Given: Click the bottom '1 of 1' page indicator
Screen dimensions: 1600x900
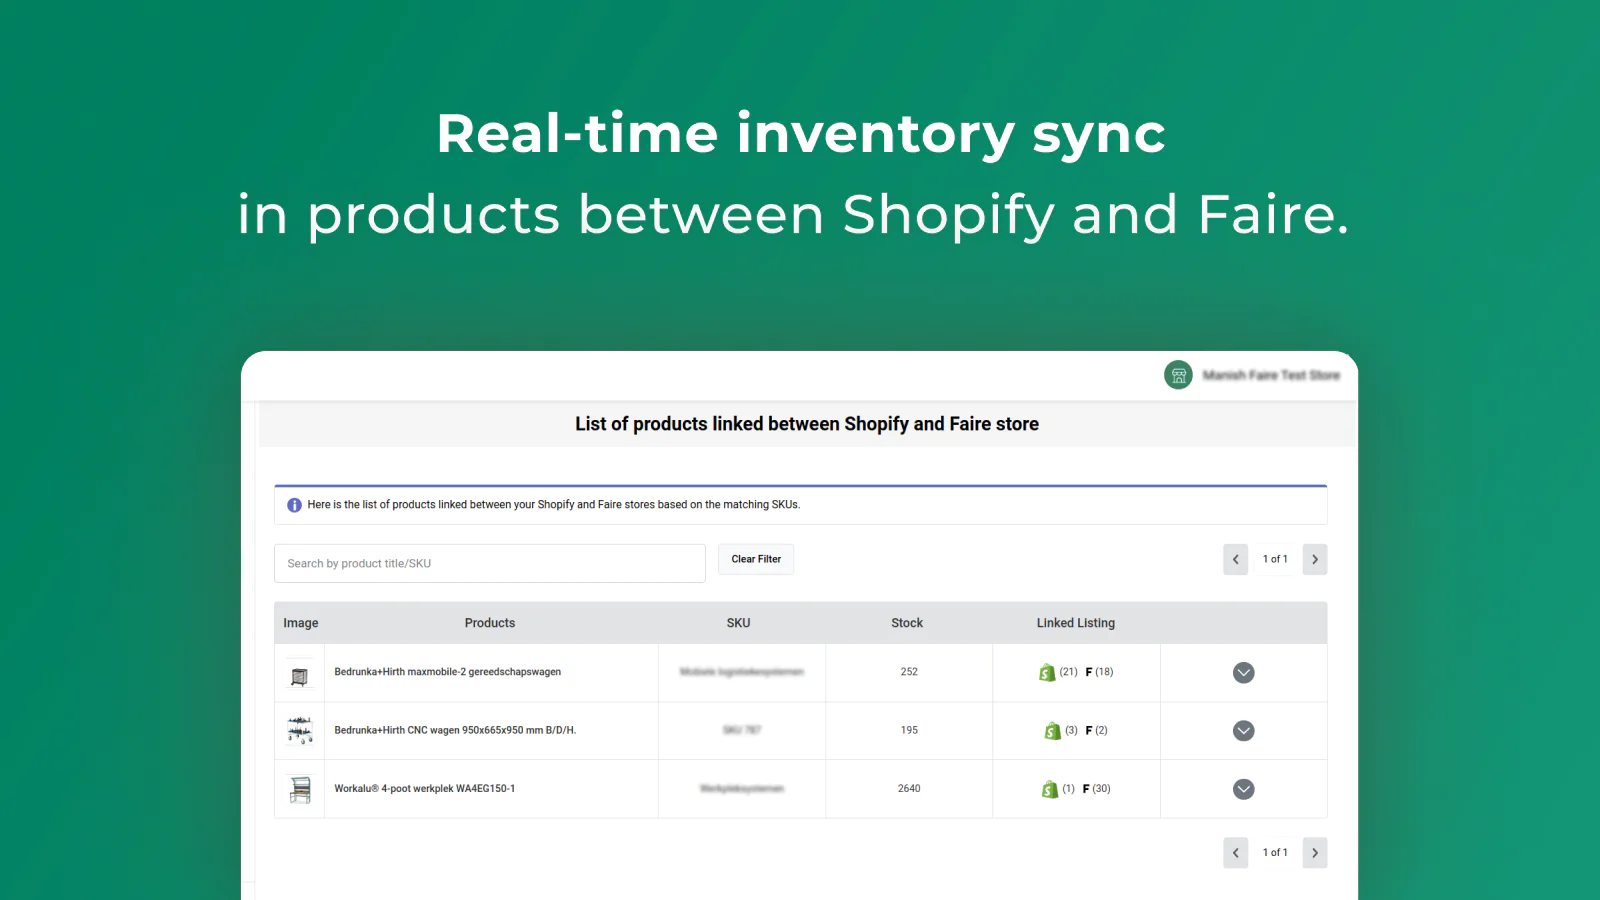Looking at the screenshot, I should [x=1275, y=853].
